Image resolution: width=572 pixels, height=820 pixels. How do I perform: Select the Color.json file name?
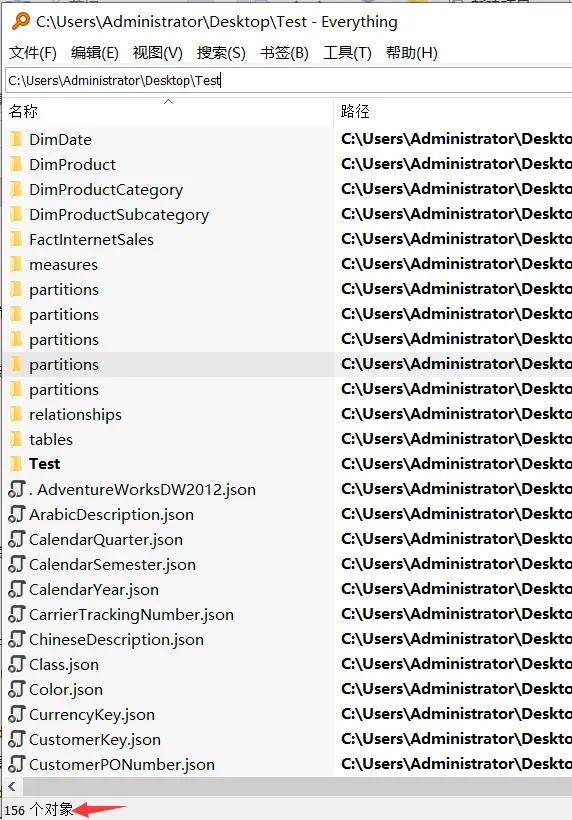(x=66, y=690)
